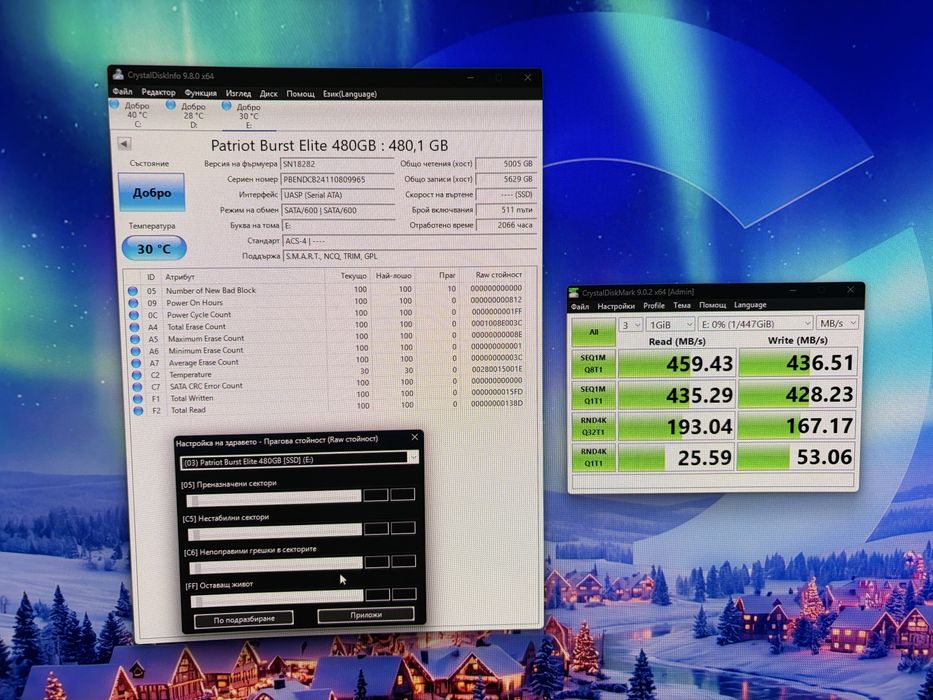Image resolution: width=933 pixels, height=700 pixels.
Task: Click the Raw стойност column header
Action: pos(499,274)
